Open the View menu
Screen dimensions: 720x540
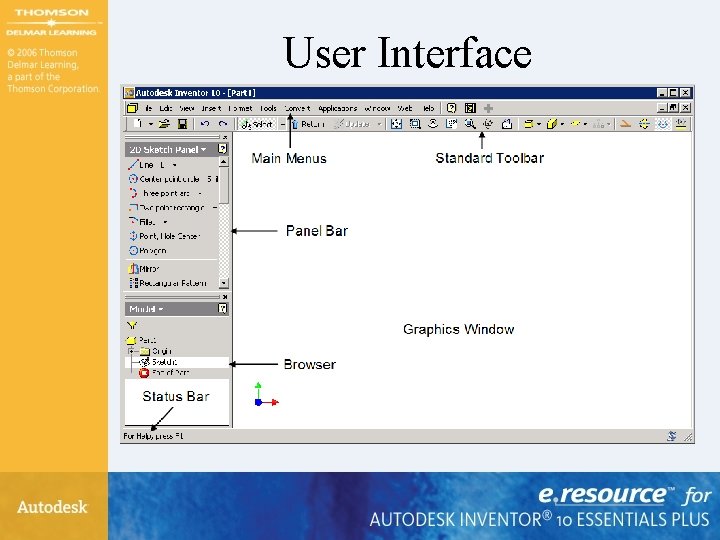(x=187, y=108)
